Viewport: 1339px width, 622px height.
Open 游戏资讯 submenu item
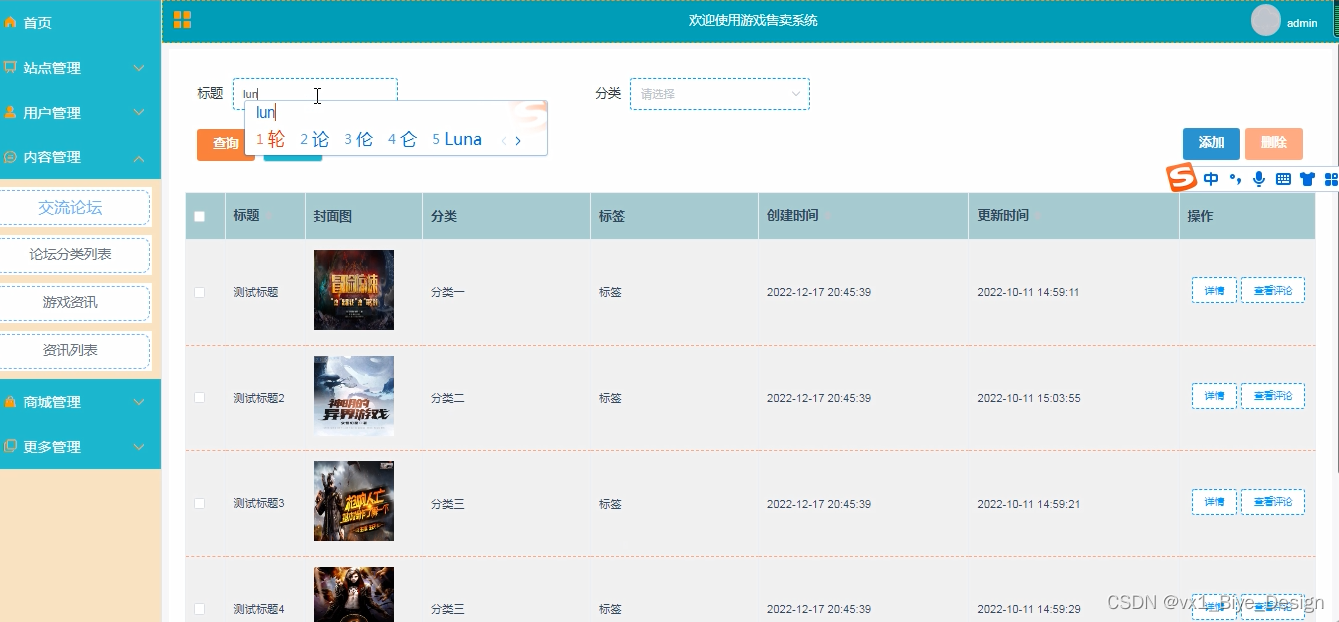71,303
